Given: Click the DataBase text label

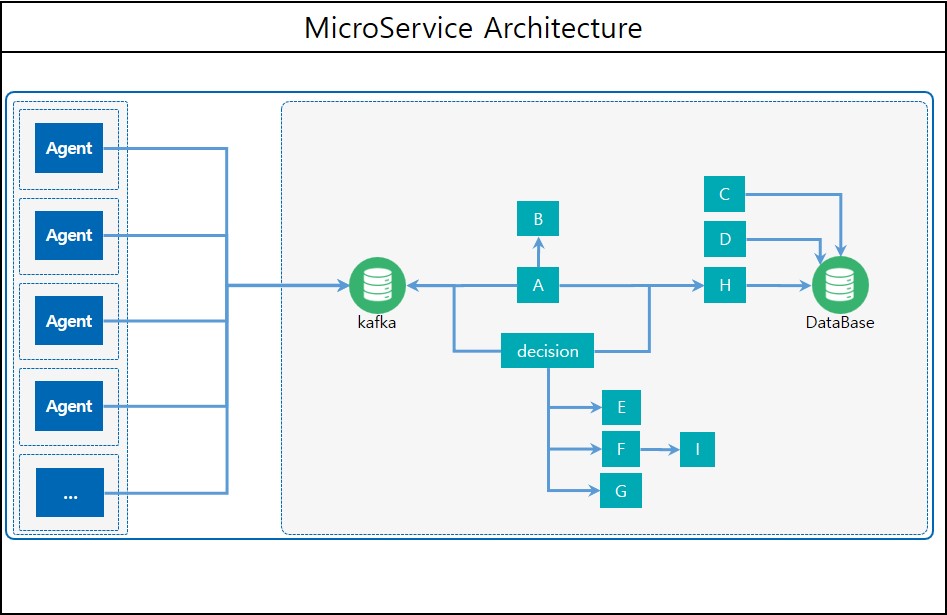Looking at the screenshot, I should tap(840, 322).
